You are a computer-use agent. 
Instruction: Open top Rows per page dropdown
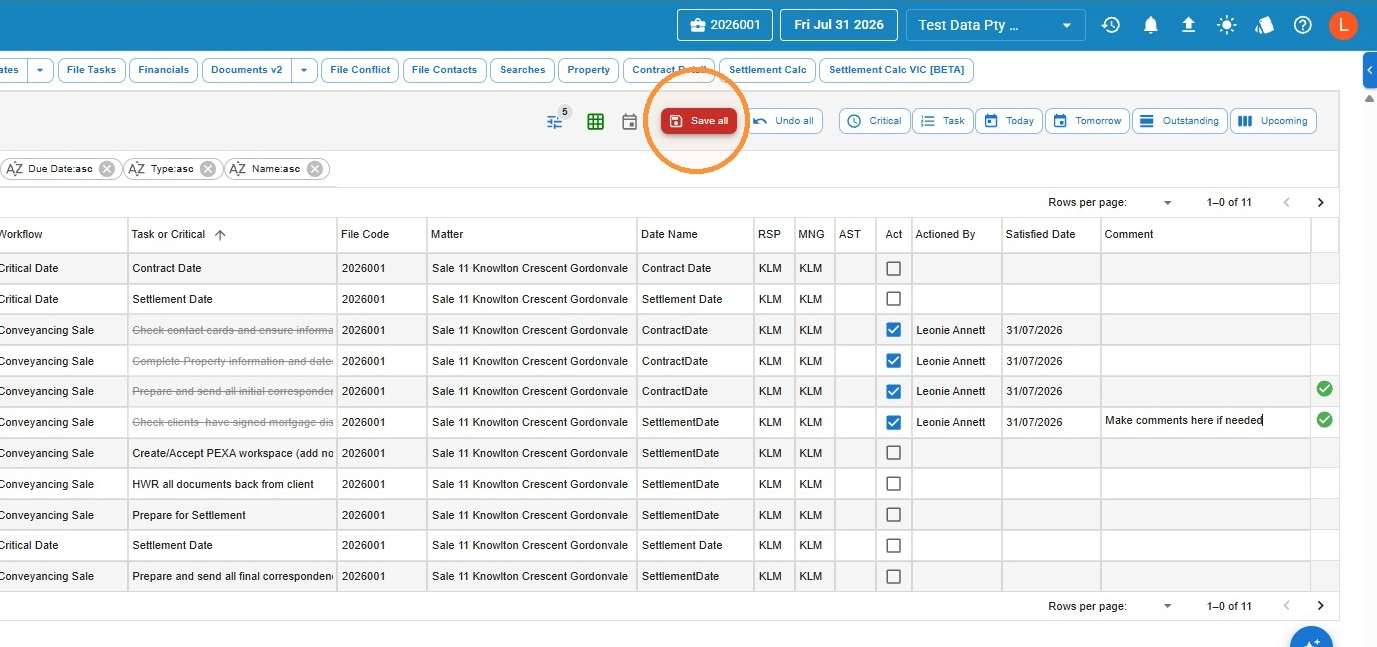pos(1167,203)
